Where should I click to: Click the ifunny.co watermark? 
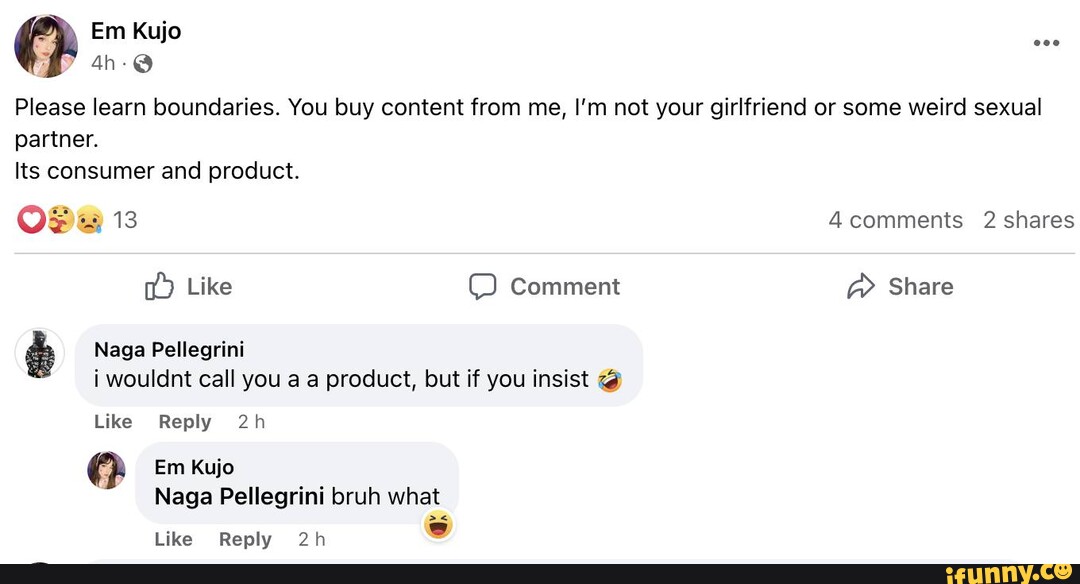click(x=1010, y=572)
